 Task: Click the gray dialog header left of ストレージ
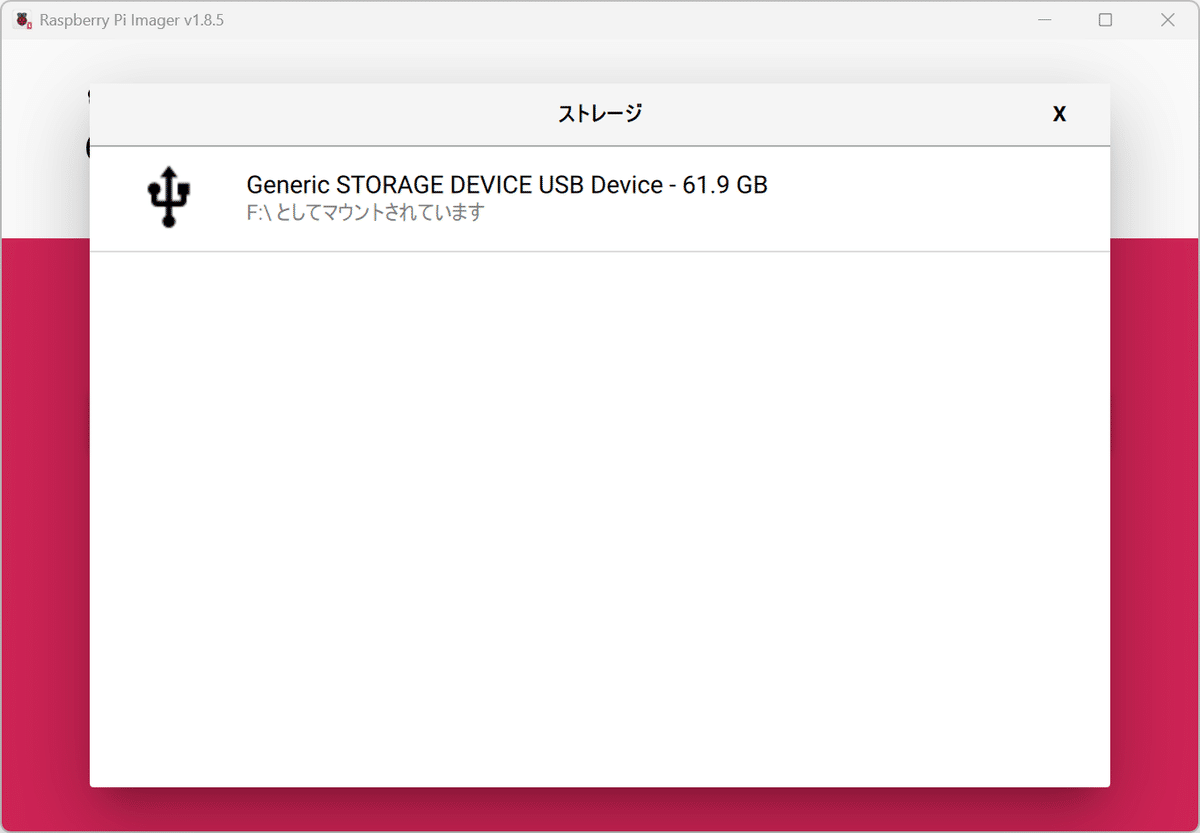[320, 114]
